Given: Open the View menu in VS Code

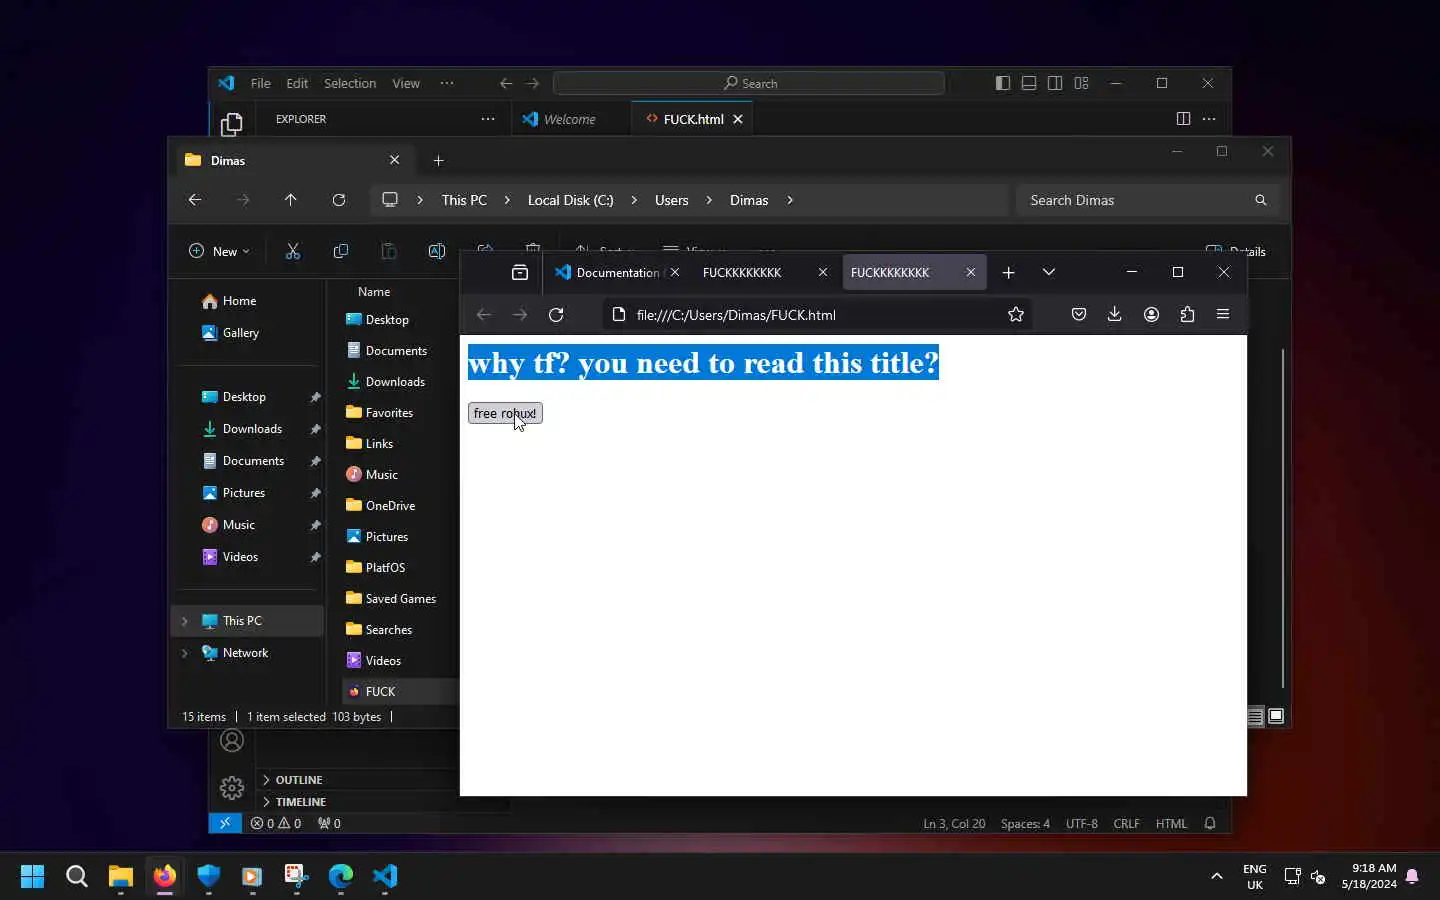Looking at the screenshot, I should pyautogui.click(x=406, y=83).
